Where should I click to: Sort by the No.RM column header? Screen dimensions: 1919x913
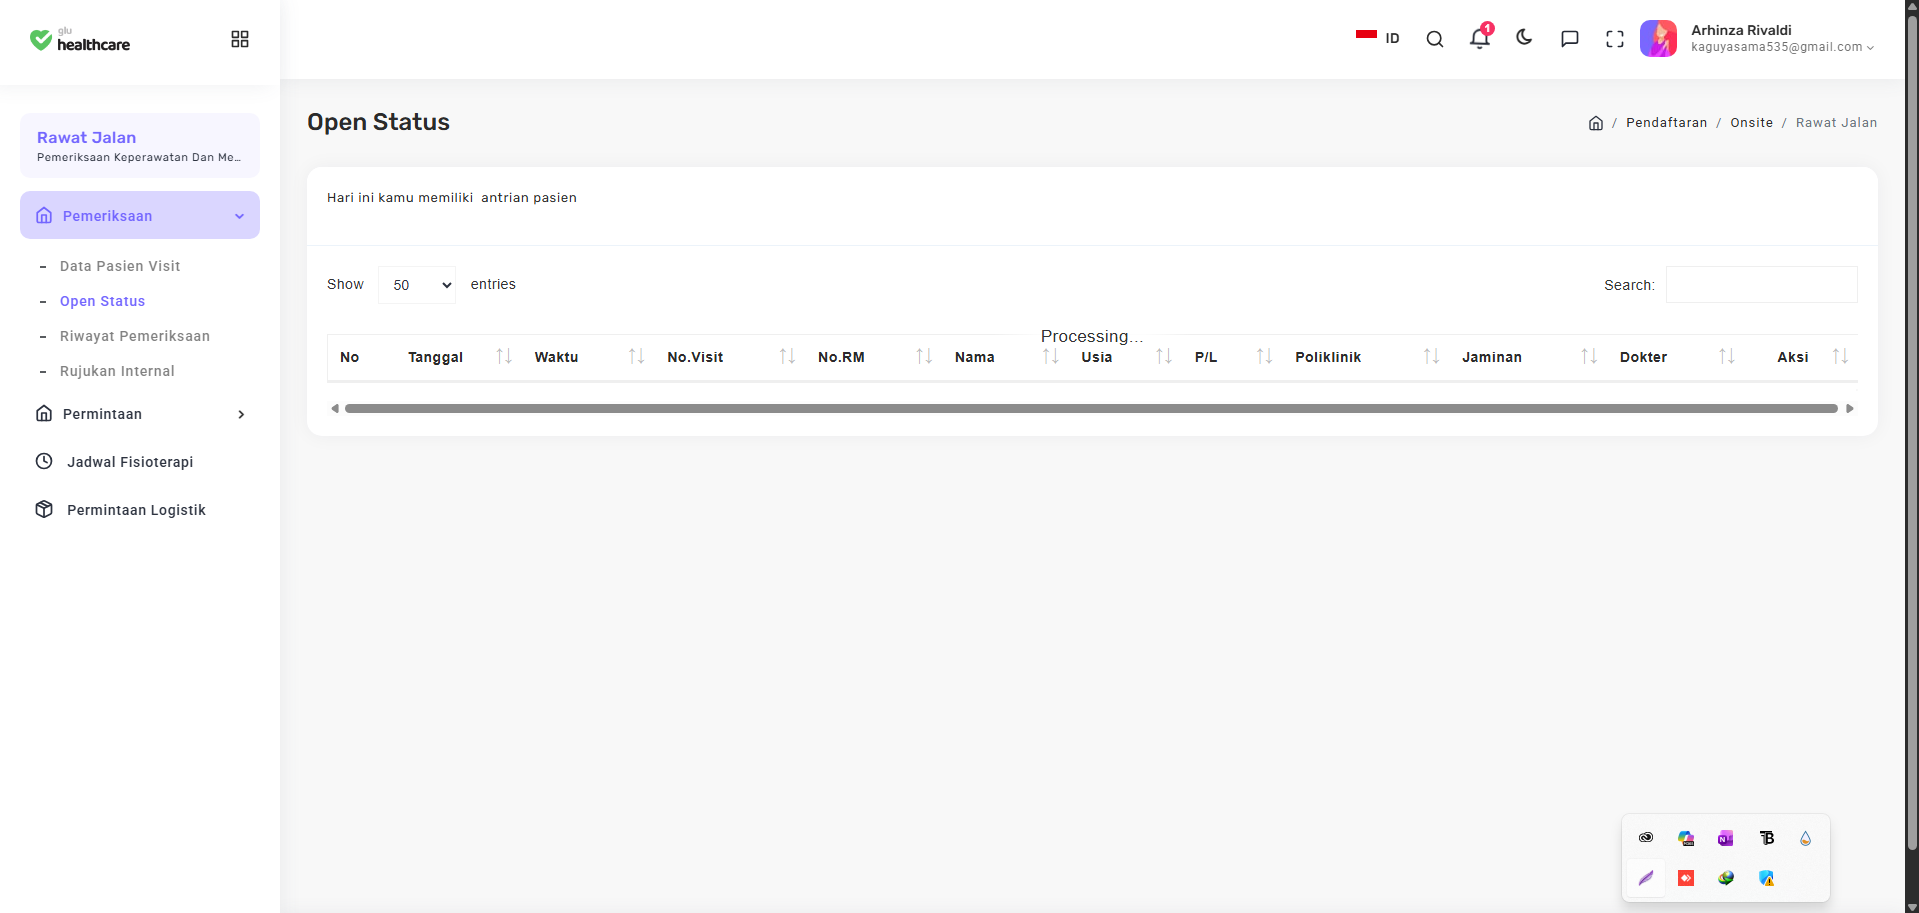pyautogui.click(x=874, y=357)
